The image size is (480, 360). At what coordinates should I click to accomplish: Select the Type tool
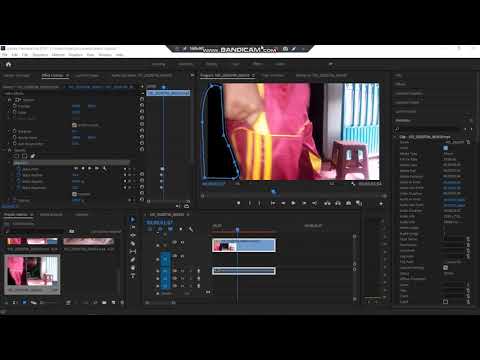133,275
